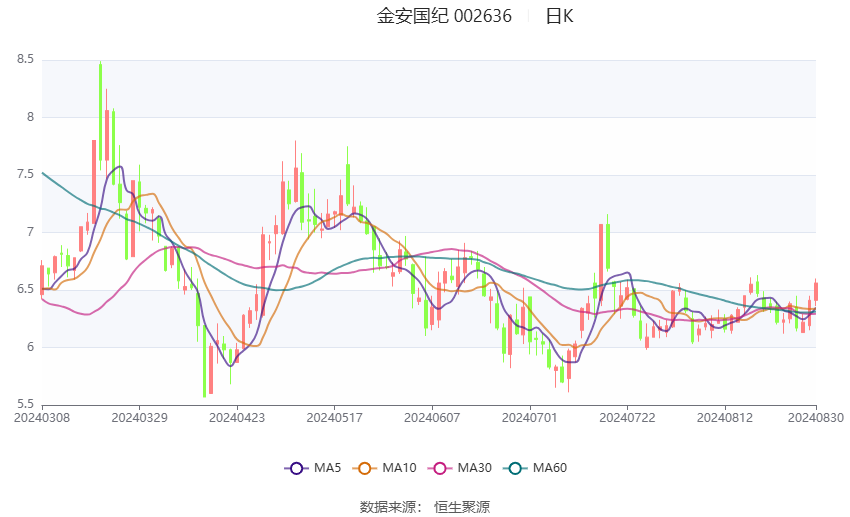Click the 8.5 price axis label
The image size is (850, 517).
pyautogui.click(x=25, y=59)
